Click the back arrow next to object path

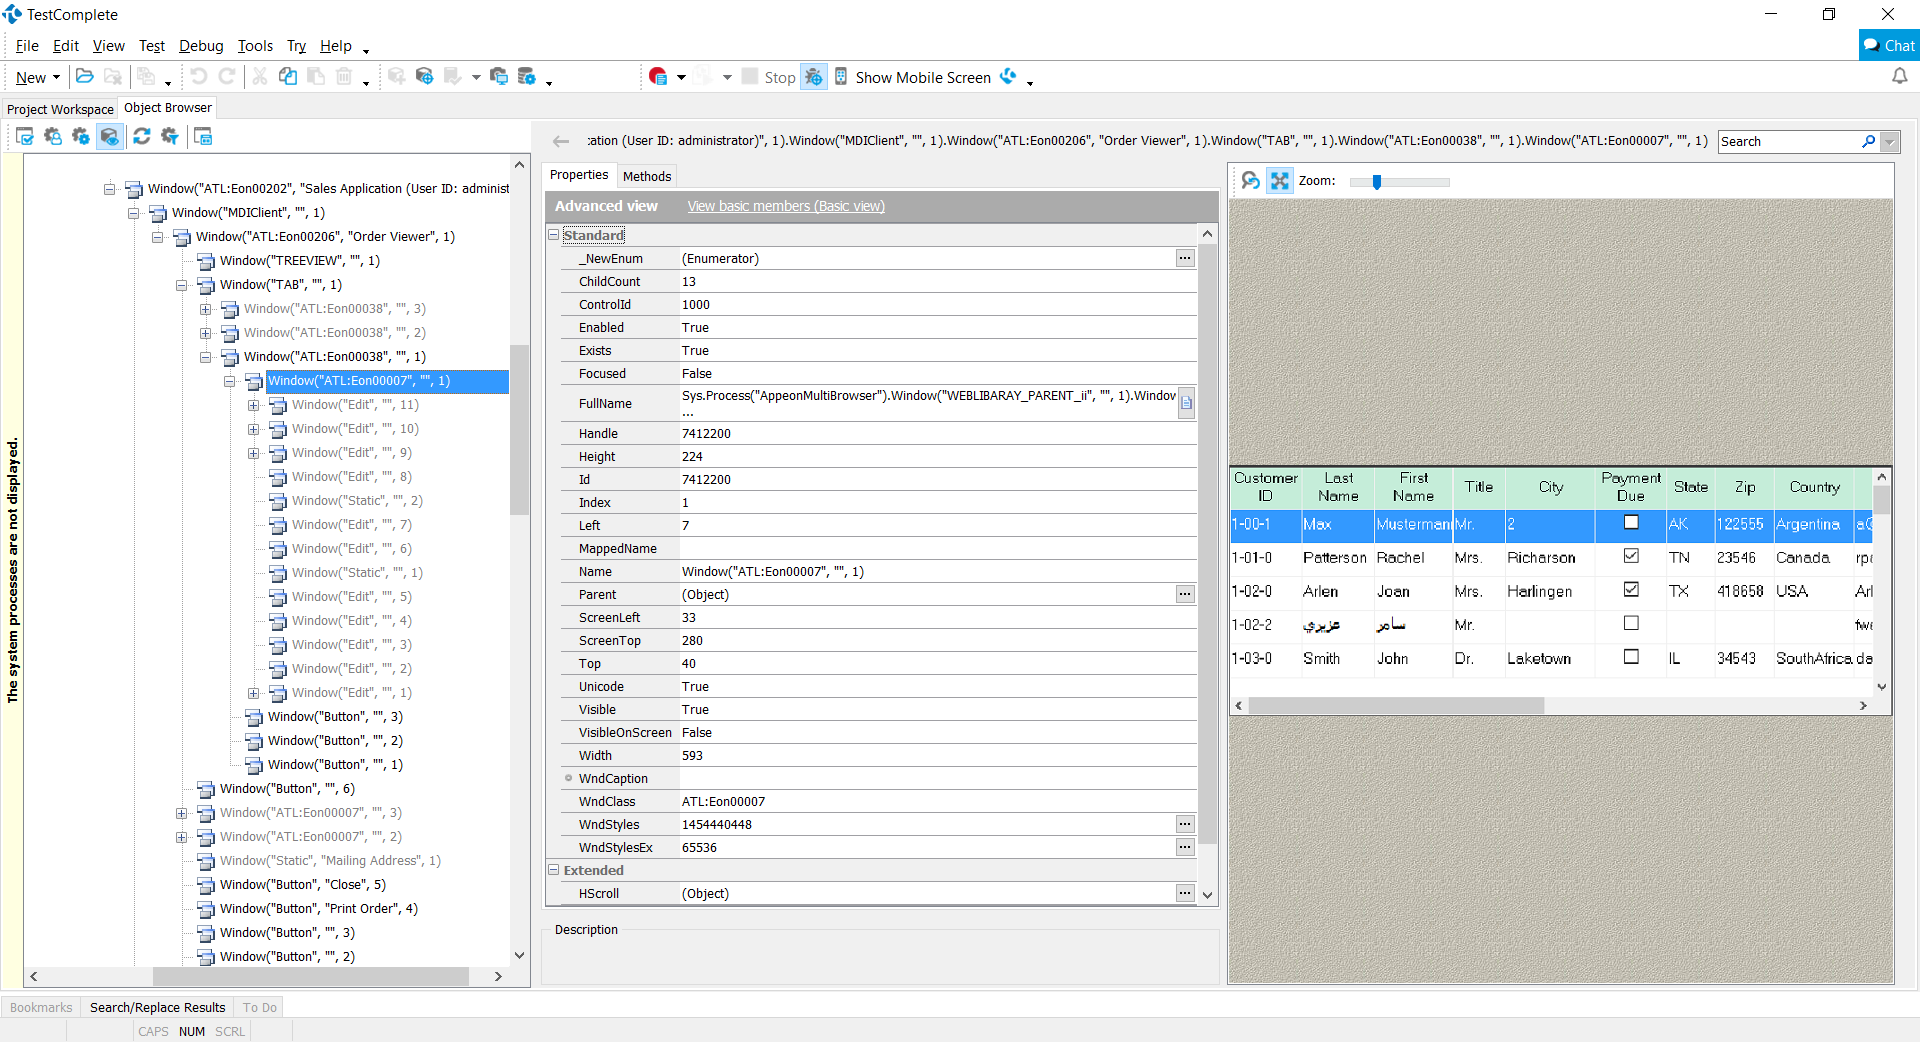coord(561,141)
